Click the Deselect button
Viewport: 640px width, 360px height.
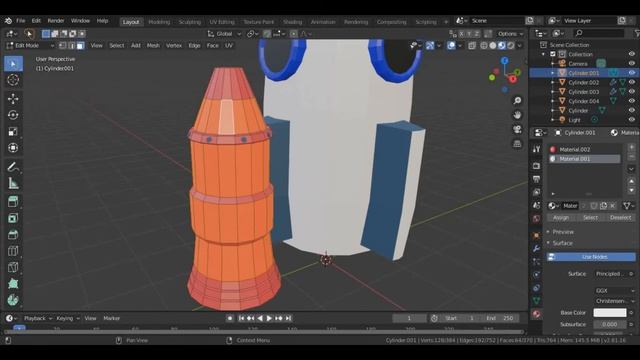point(620,218)
